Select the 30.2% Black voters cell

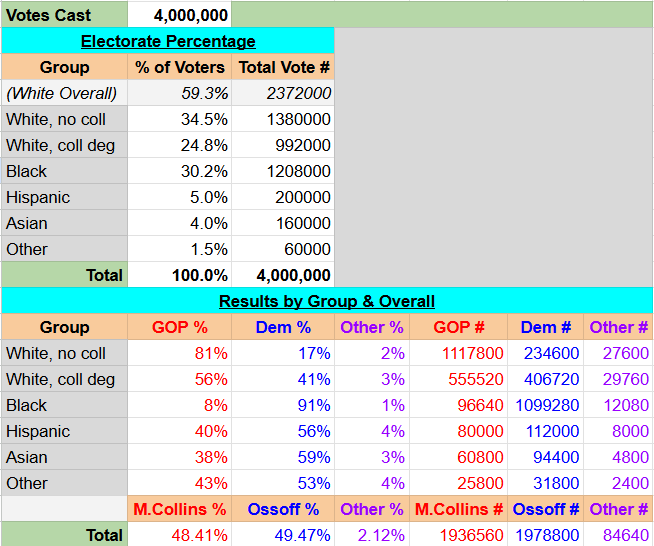pyautogui.click(x=179, y=171)
